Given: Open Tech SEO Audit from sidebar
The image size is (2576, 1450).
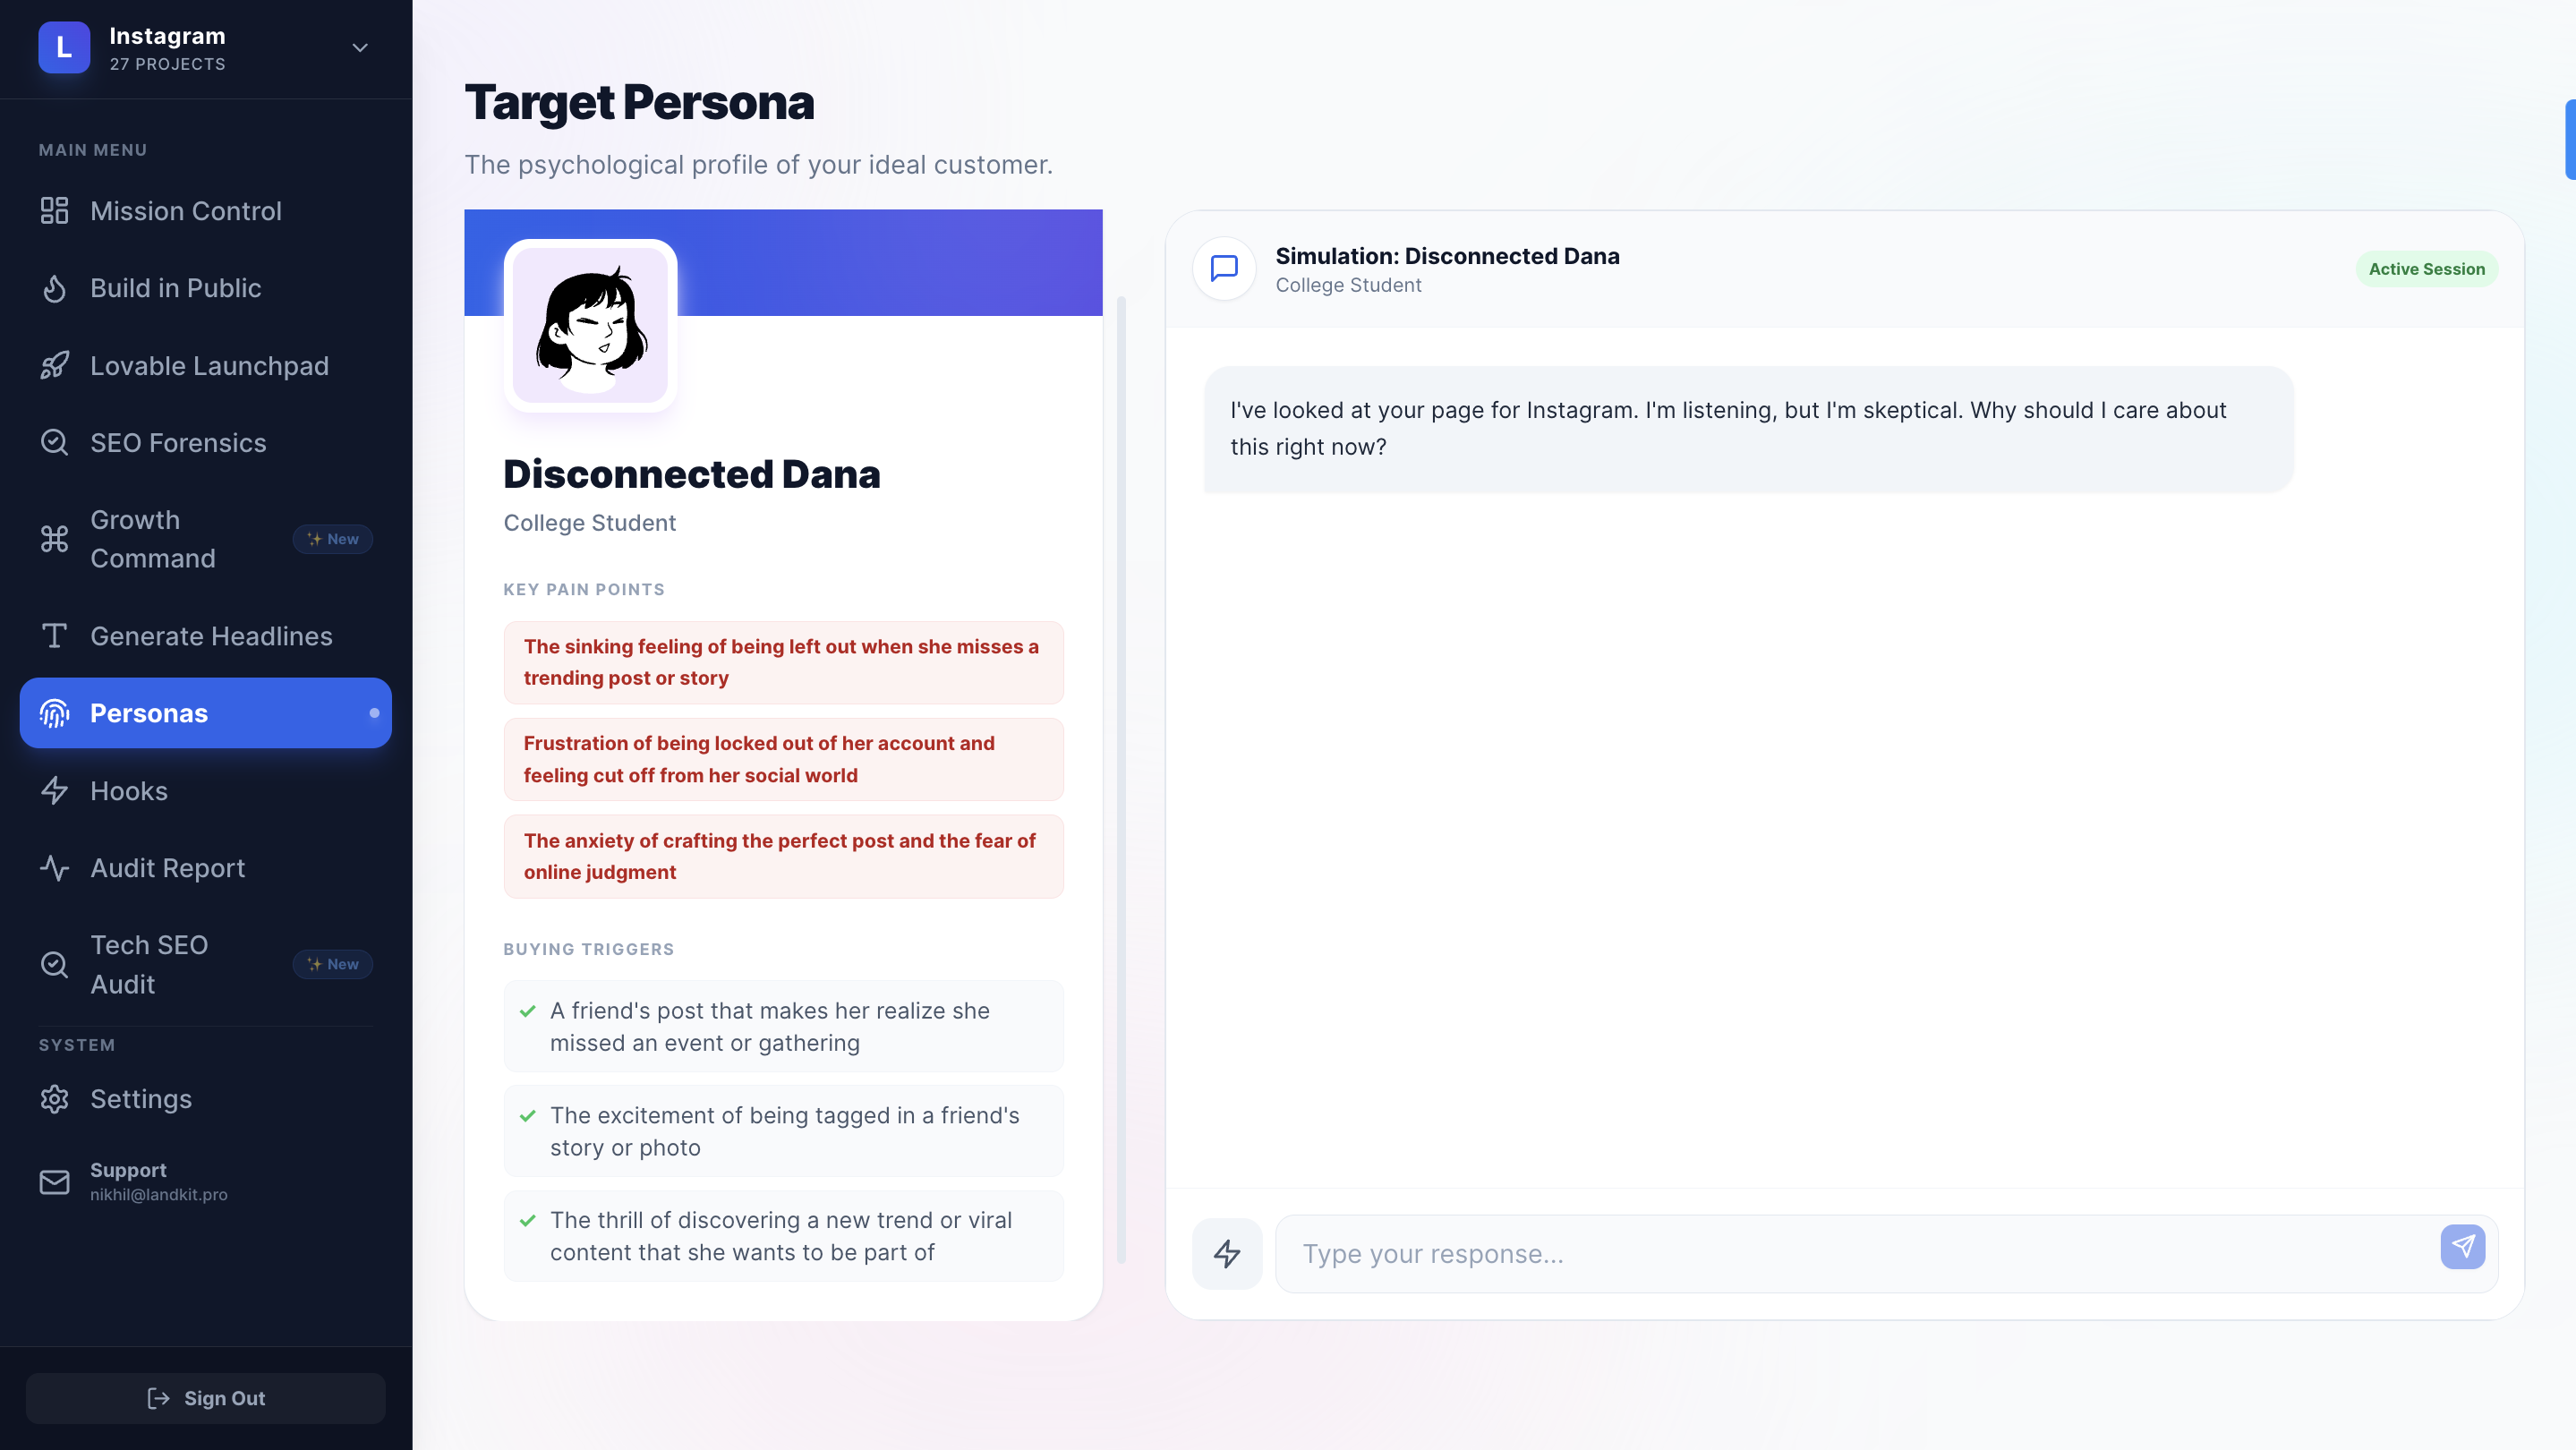Looking at the screenshot, I should [150, 964].
